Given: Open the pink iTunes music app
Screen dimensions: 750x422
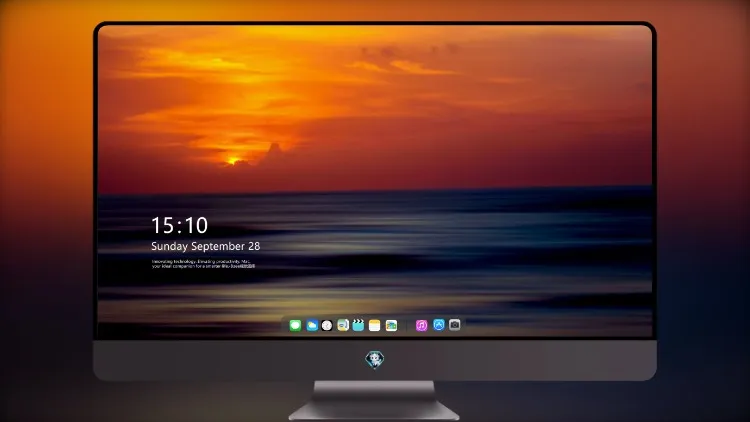Looking at the screenshot, I should [x=421, y=325].
